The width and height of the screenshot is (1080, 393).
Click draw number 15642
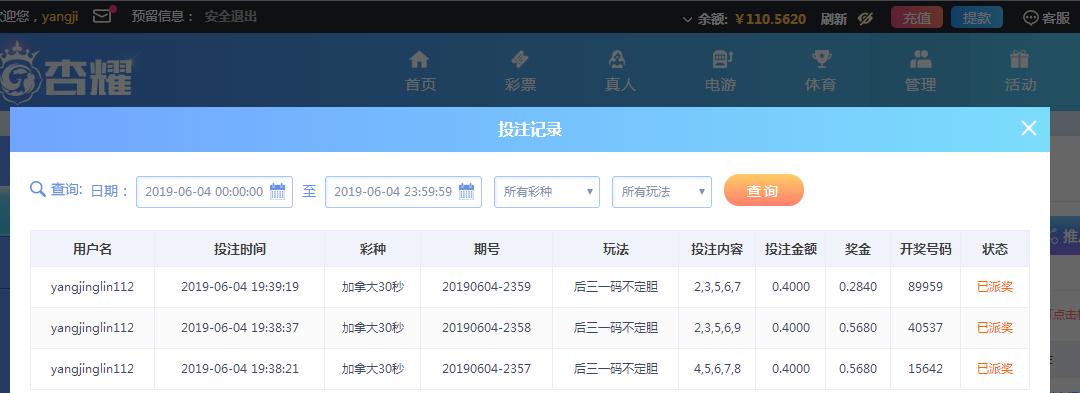pyautogui.click(x=925, y=369)
